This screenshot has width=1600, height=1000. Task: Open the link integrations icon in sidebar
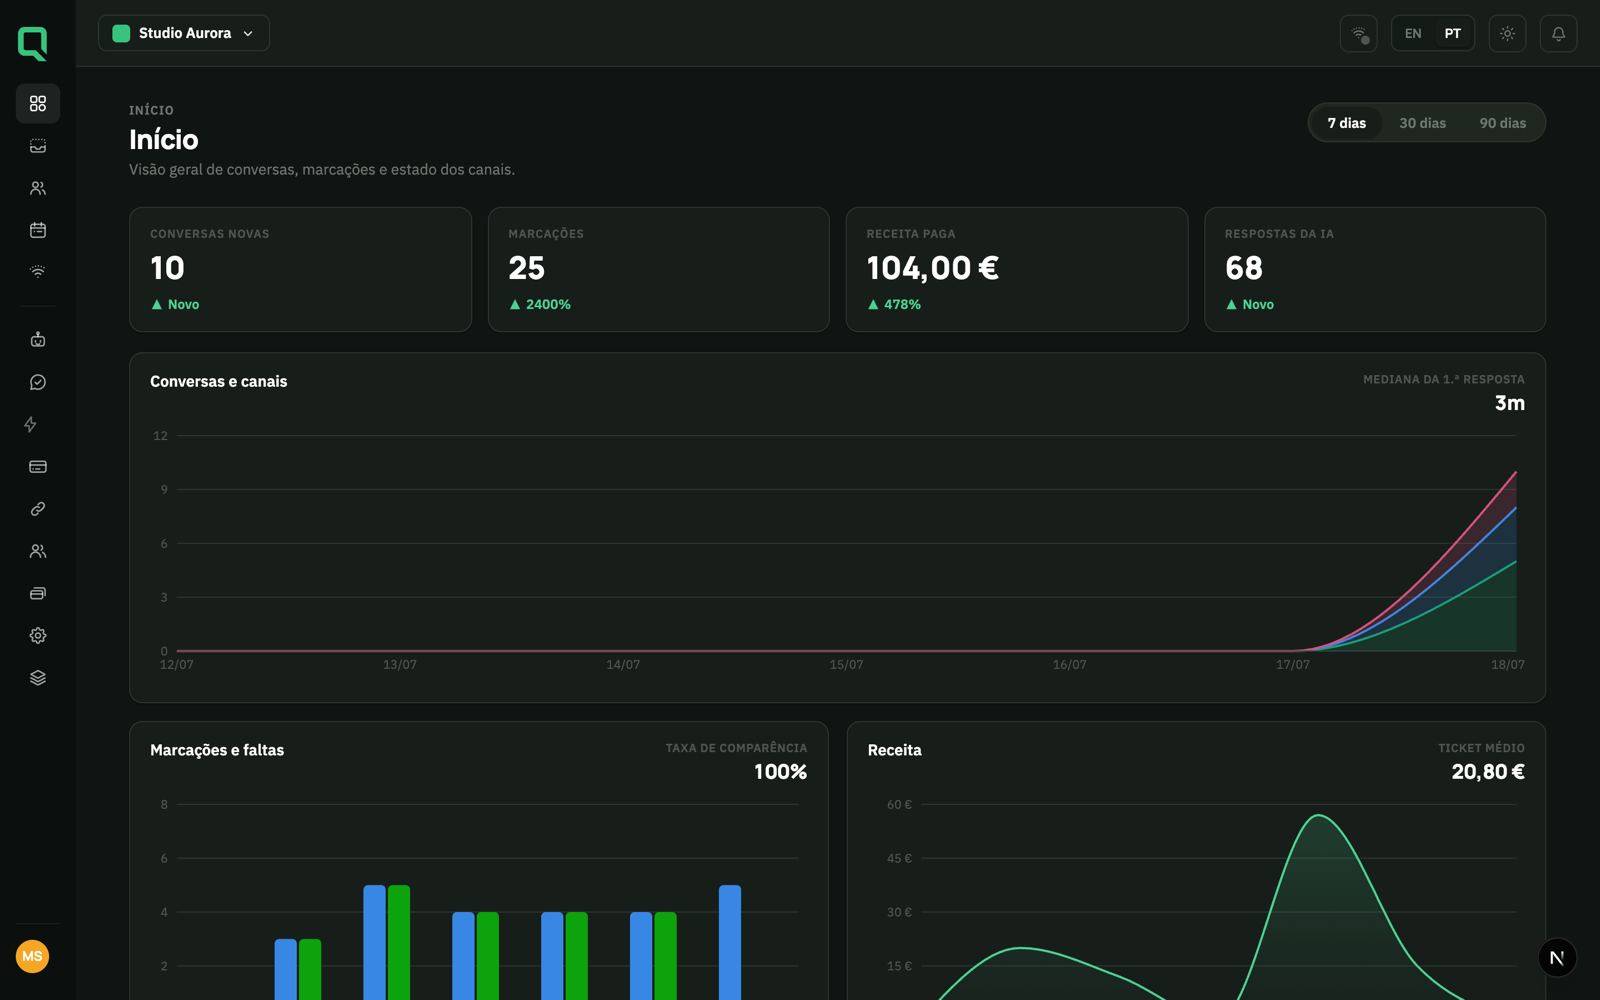coord(38,509)
